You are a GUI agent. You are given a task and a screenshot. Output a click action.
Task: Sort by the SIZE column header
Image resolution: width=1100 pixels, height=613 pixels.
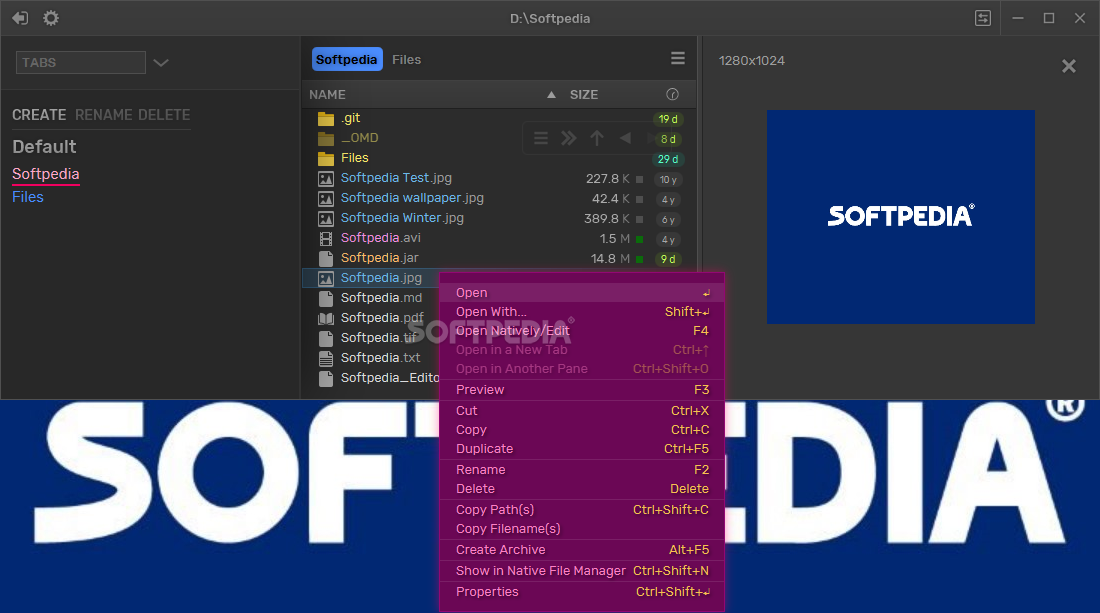pyautogui.click(x=584, y=95)
